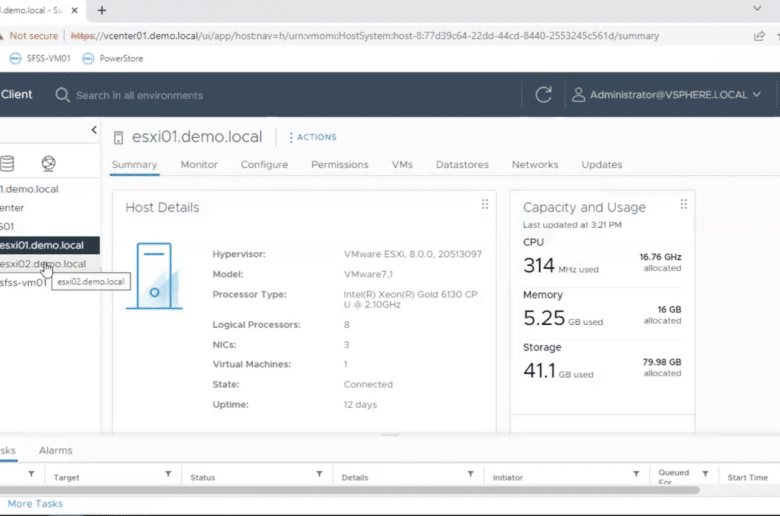Click the Capacity and Usage drag handle
This screenshot has width=780, height=516.
683,204
